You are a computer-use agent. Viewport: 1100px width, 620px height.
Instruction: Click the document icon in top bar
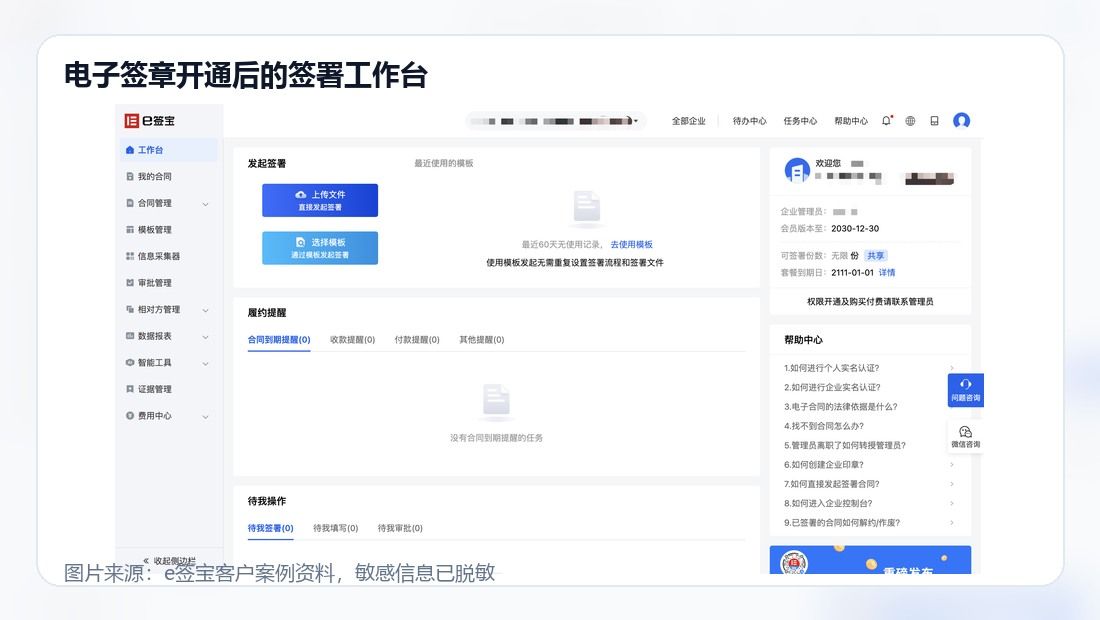934,121
